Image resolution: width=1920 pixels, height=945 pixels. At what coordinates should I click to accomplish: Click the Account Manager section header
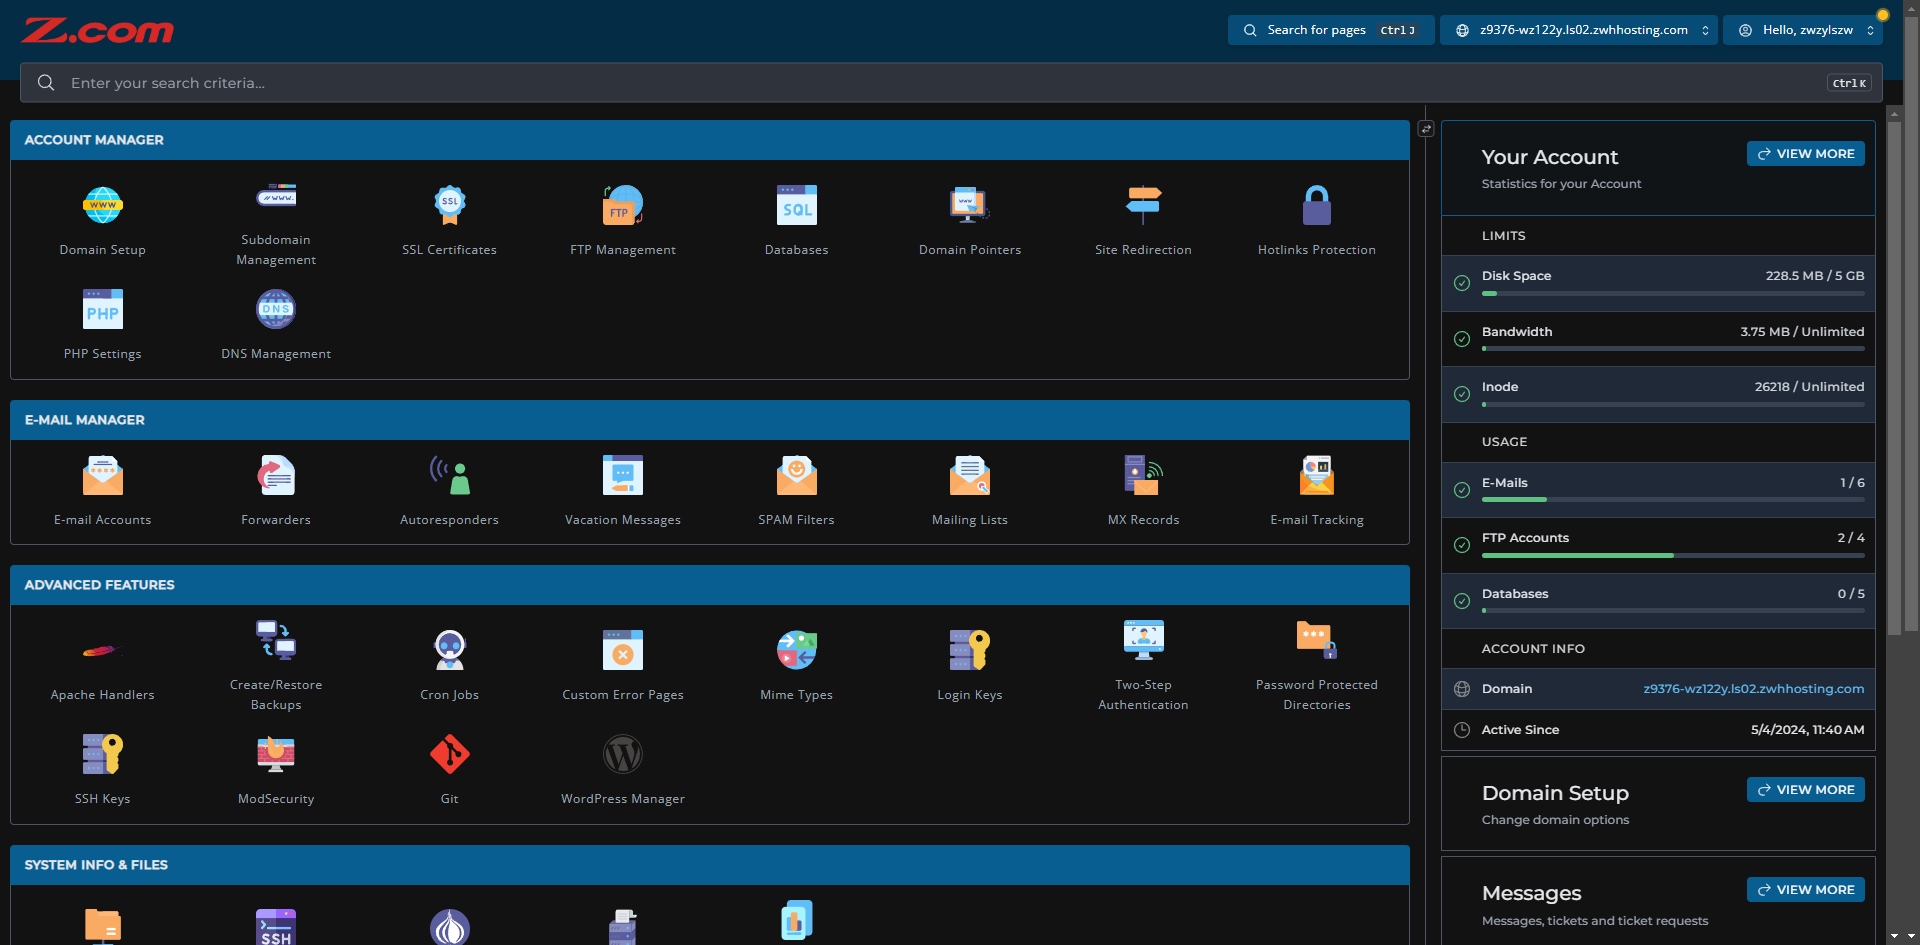click(x=710, y=140)
